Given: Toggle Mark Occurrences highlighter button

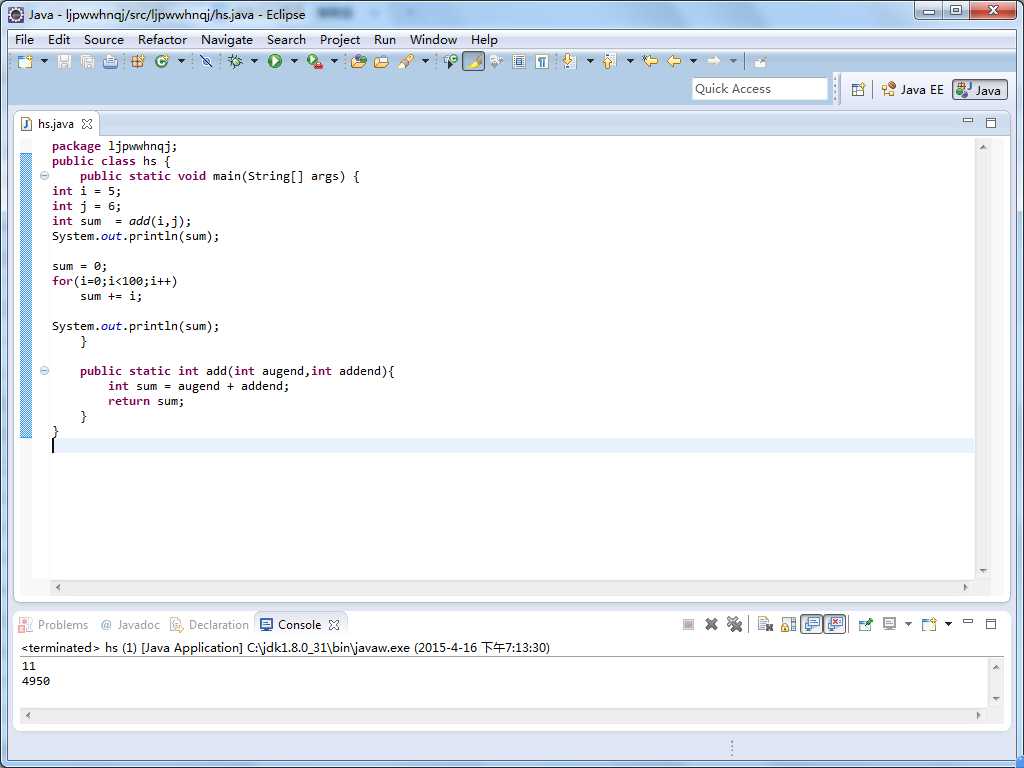Looking at the screenshot, I should tap(473, 62).
